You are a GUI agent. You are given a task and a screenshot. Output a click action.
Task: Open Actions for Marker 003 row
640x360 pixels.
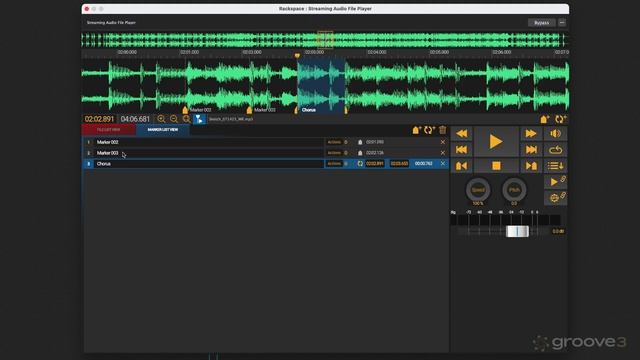click(334, 153)
